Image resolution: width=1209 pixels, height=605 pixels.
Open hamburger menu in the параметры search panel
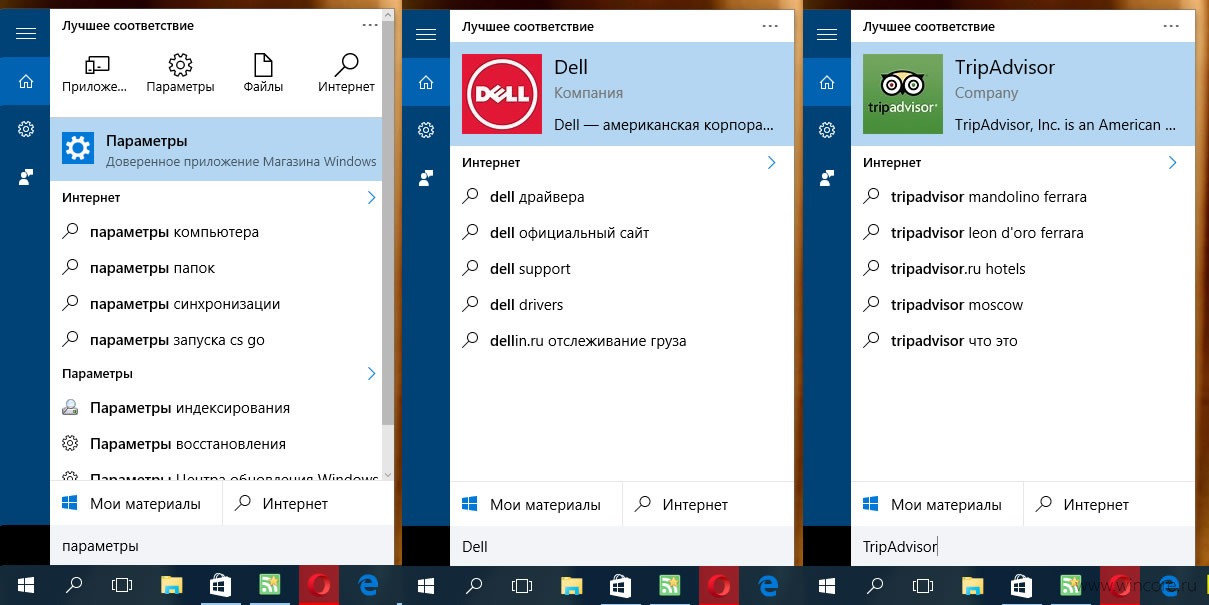(25, 34)
